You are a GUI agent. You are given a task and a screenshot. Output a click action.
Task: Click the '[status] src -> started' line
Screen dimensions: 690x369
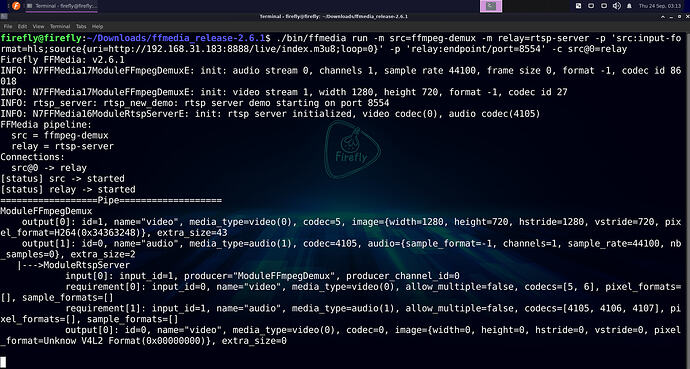tap(62, 179)
